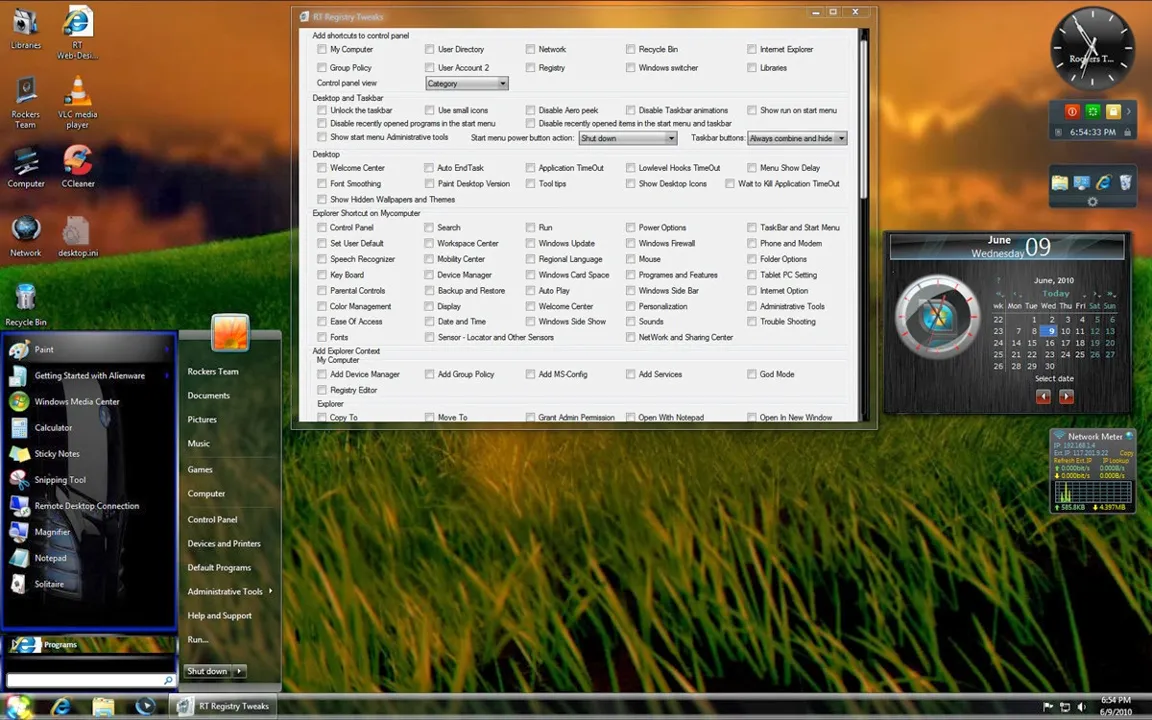Screen dimensions: 1152x720
Task: Launch VLC media player from desktop
Action: [x=77, y=101]
